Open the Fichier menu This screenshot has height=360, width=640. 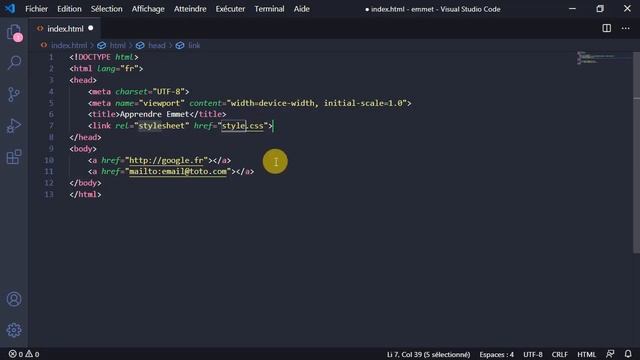36,9
